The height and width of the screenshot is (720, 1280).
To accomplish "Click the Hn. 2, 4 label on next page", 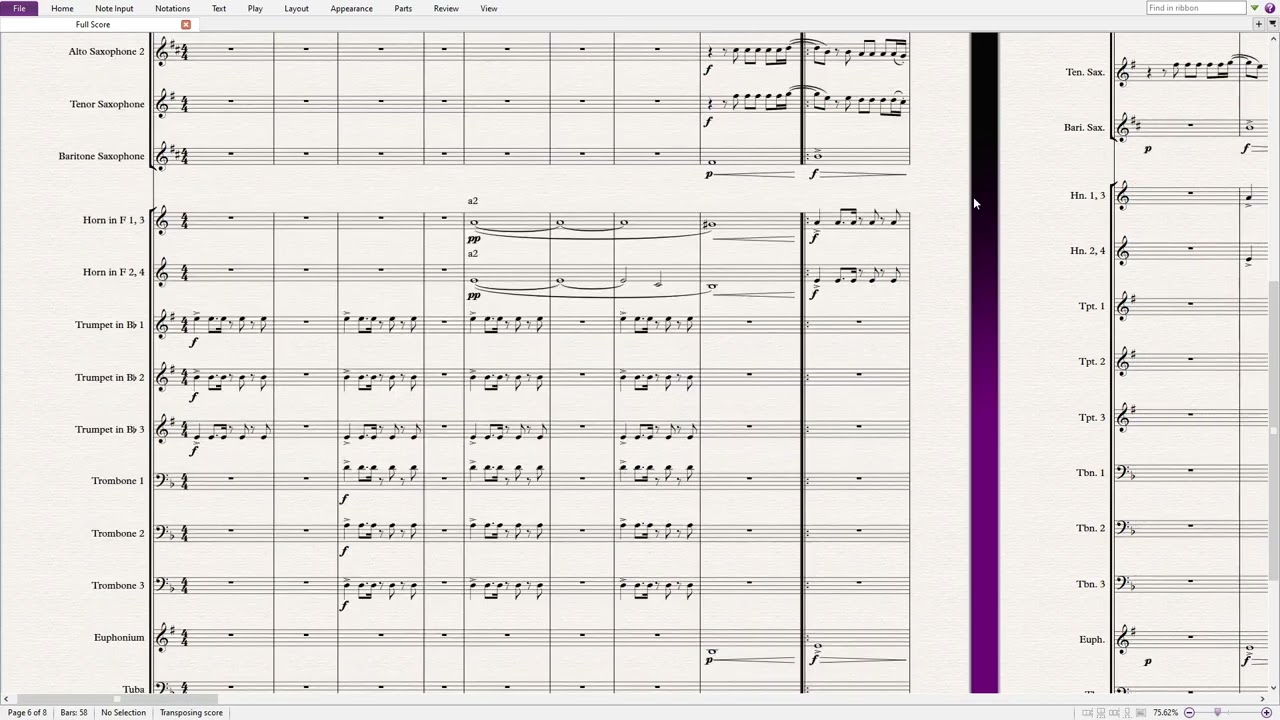I will pos(1088,250).
